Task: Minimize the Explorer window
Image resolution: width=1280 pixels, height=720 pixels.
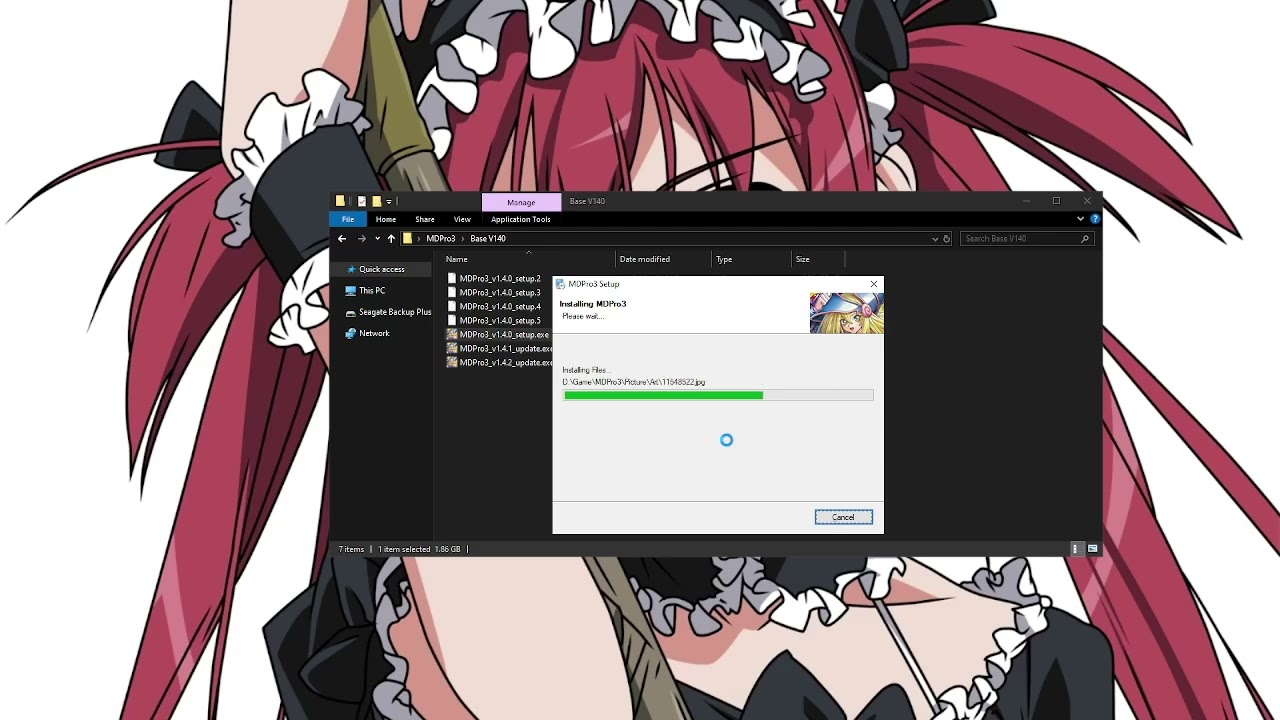Action: (x=1026, y=201)
